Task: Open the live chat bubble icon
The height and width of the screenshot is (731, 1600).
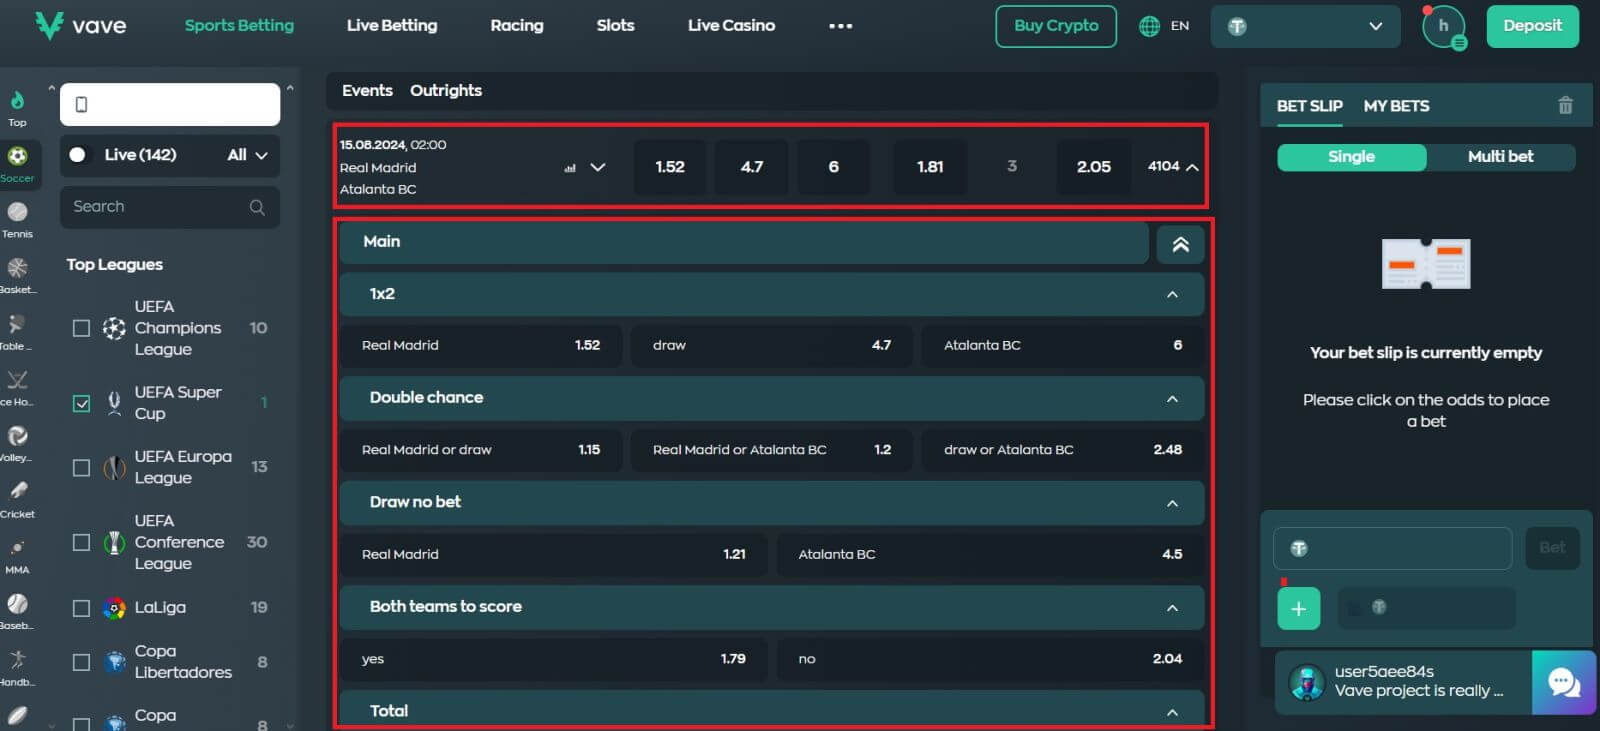Action: (x=1563, y=683)
